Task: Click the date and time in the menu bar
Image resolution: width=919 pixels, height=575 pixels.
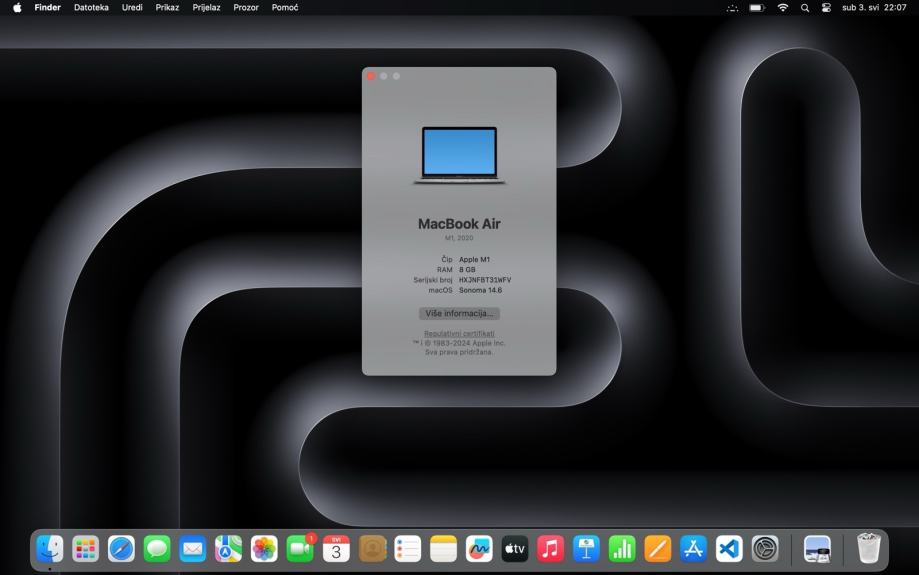Action: pyautogui.click(x=874, y=8)
